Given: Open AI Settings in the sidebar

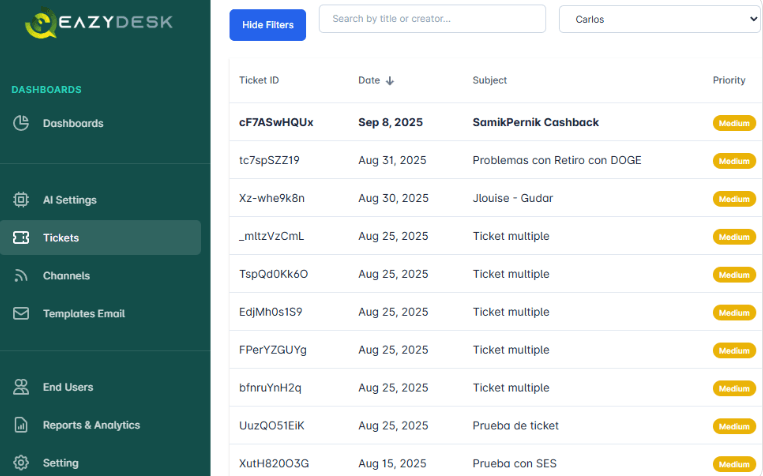Looking at the screenshot, I should [70, 200].
